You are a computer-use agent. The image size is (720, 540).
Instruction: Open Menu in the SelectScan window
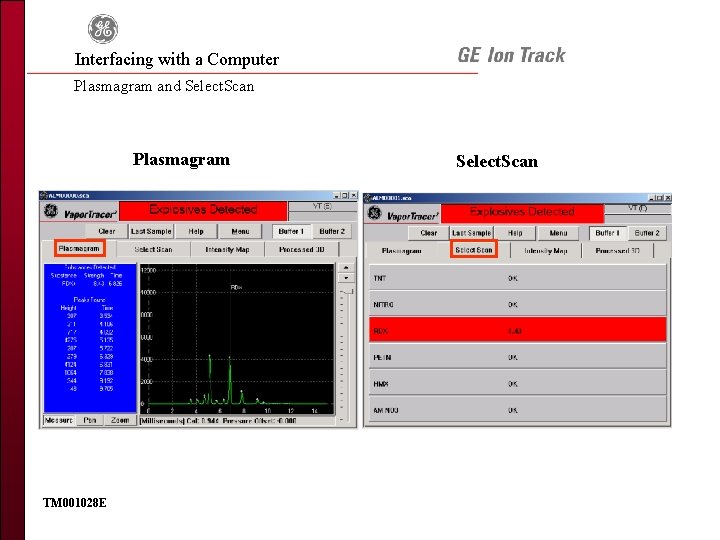coord(558,233)
